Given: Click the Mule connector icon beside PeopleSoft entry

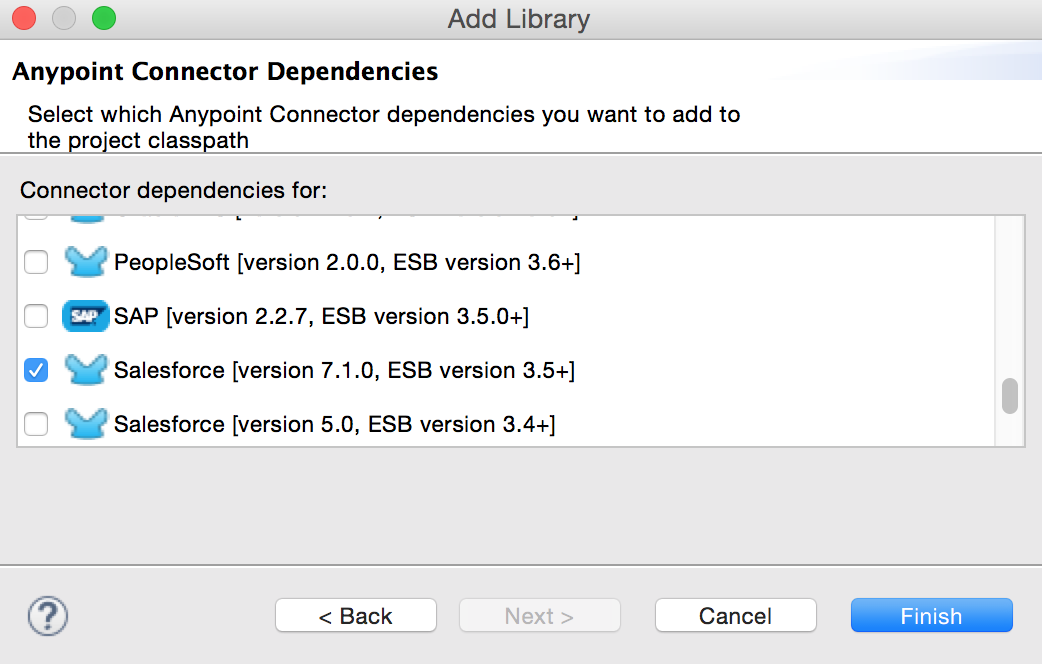Looking at the screenshot, I should click(x=87, y=262).
